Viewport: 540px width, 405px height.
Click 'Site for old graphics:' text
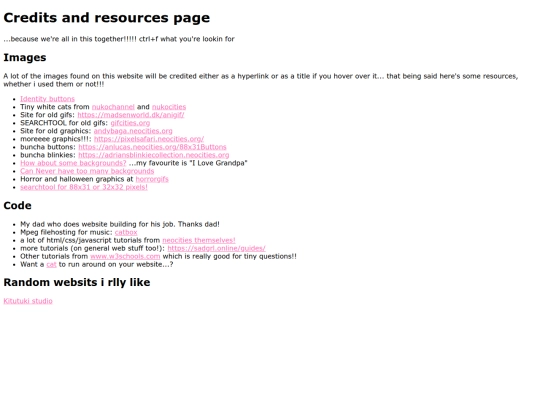[55, 131]
